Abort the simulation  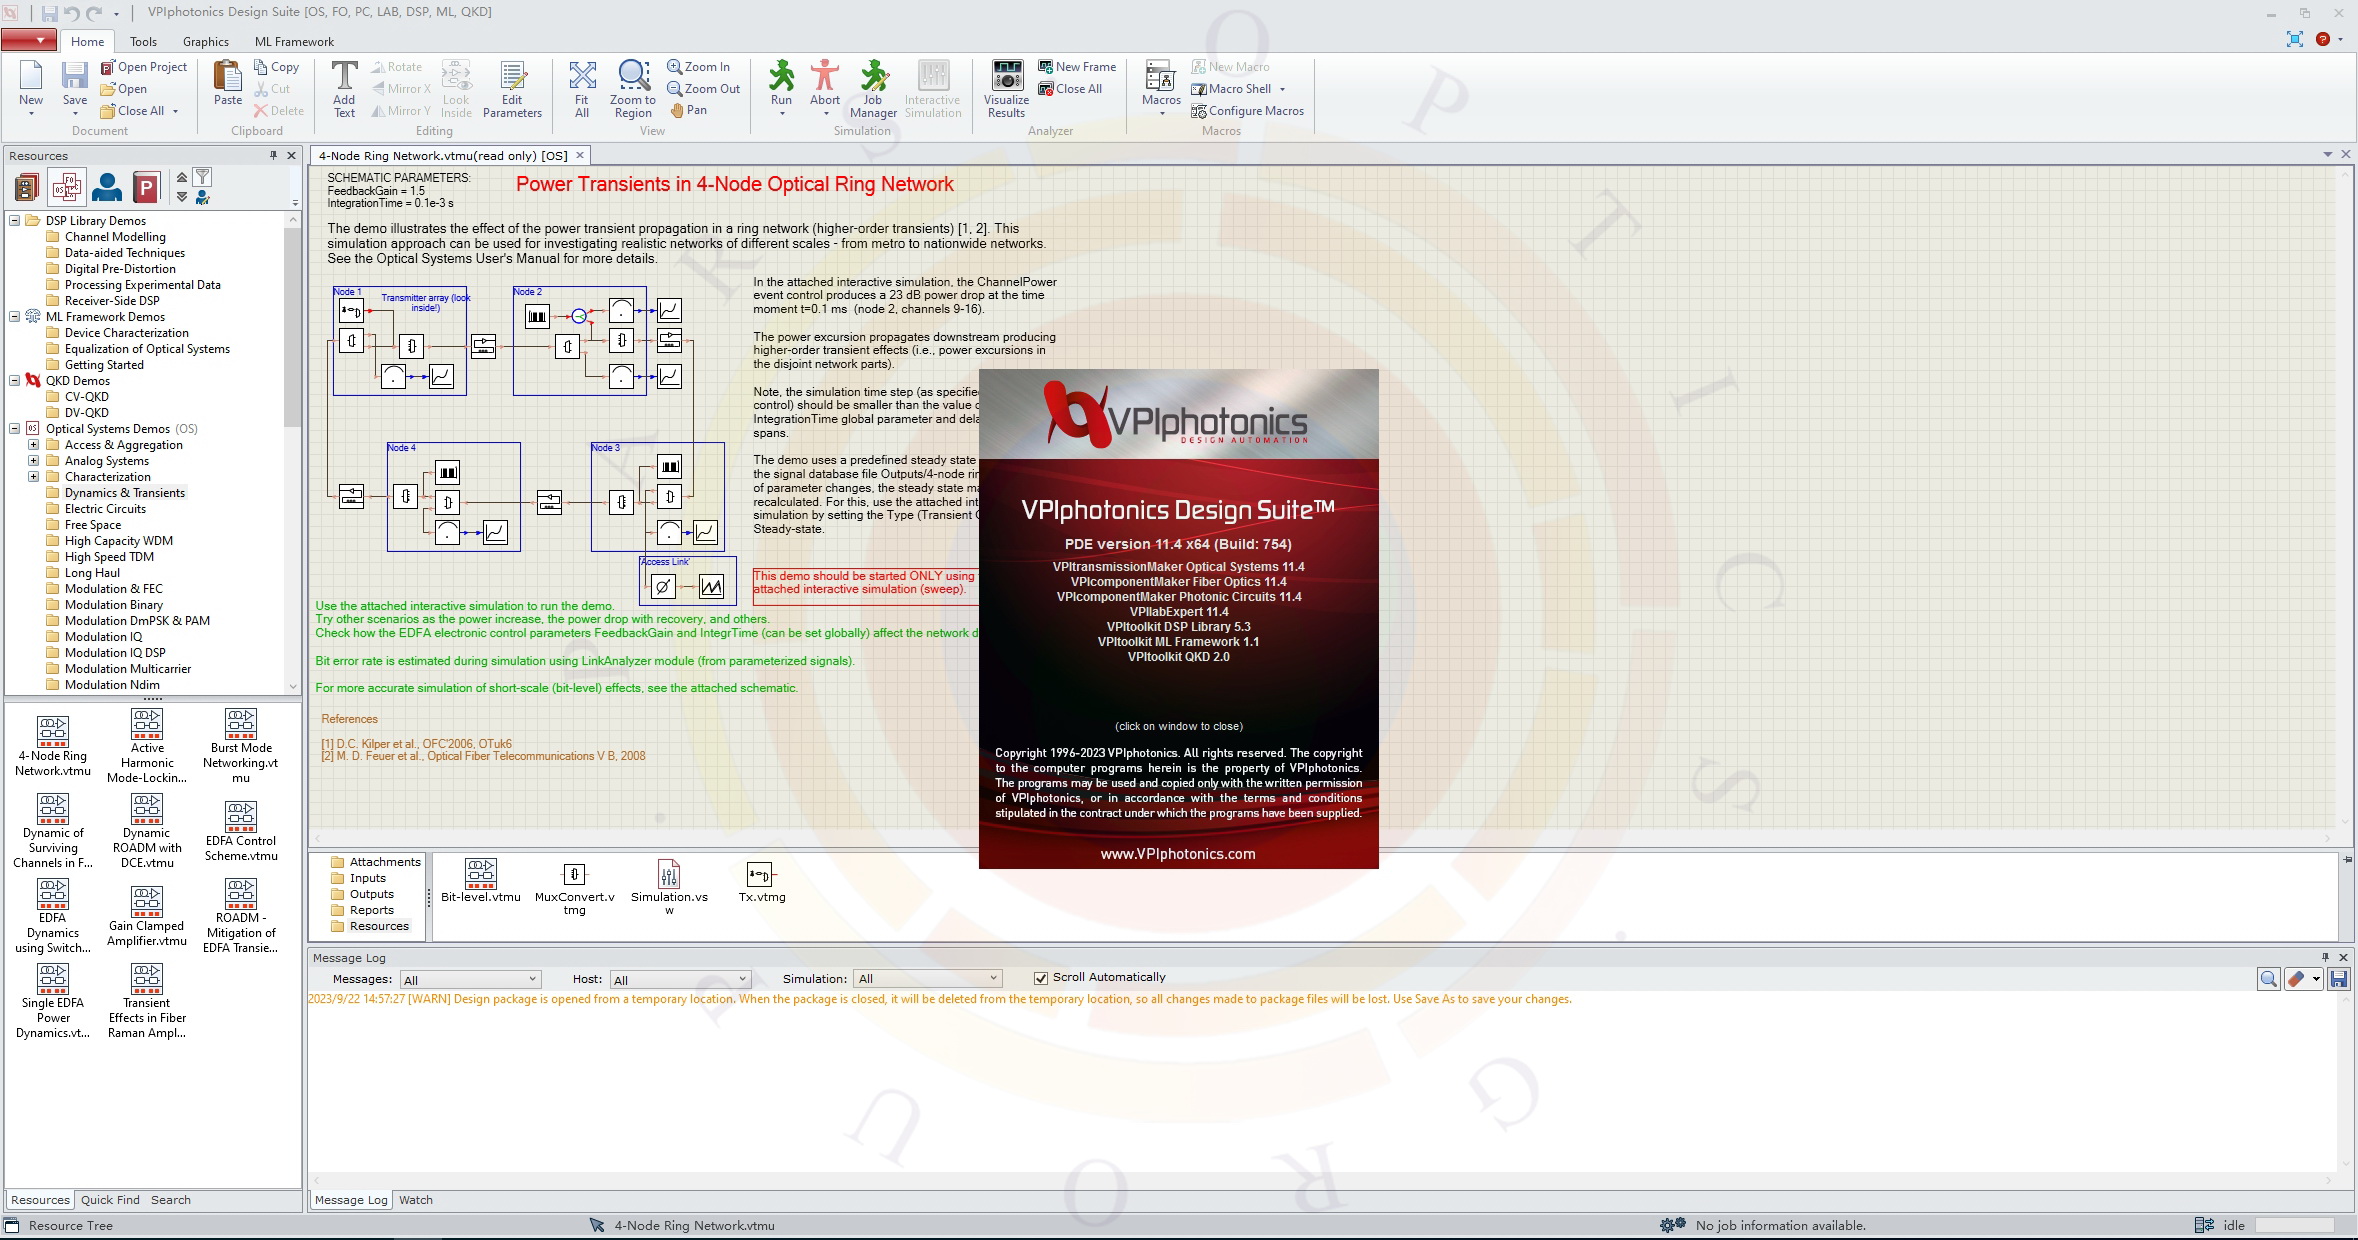(x=825, y=86)
